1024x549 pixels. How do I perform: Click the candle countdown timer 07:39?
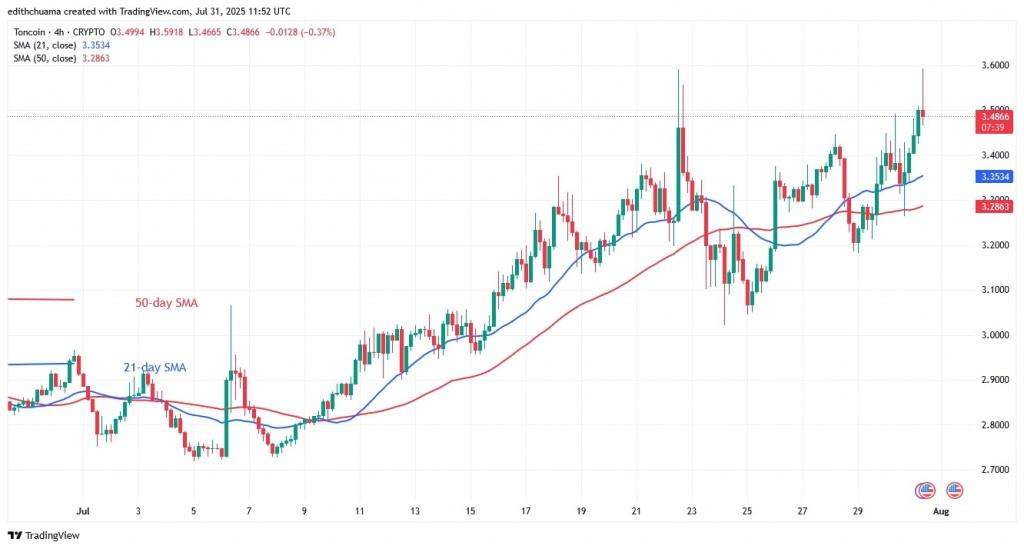pyautogui.click(x=993, y=128)
